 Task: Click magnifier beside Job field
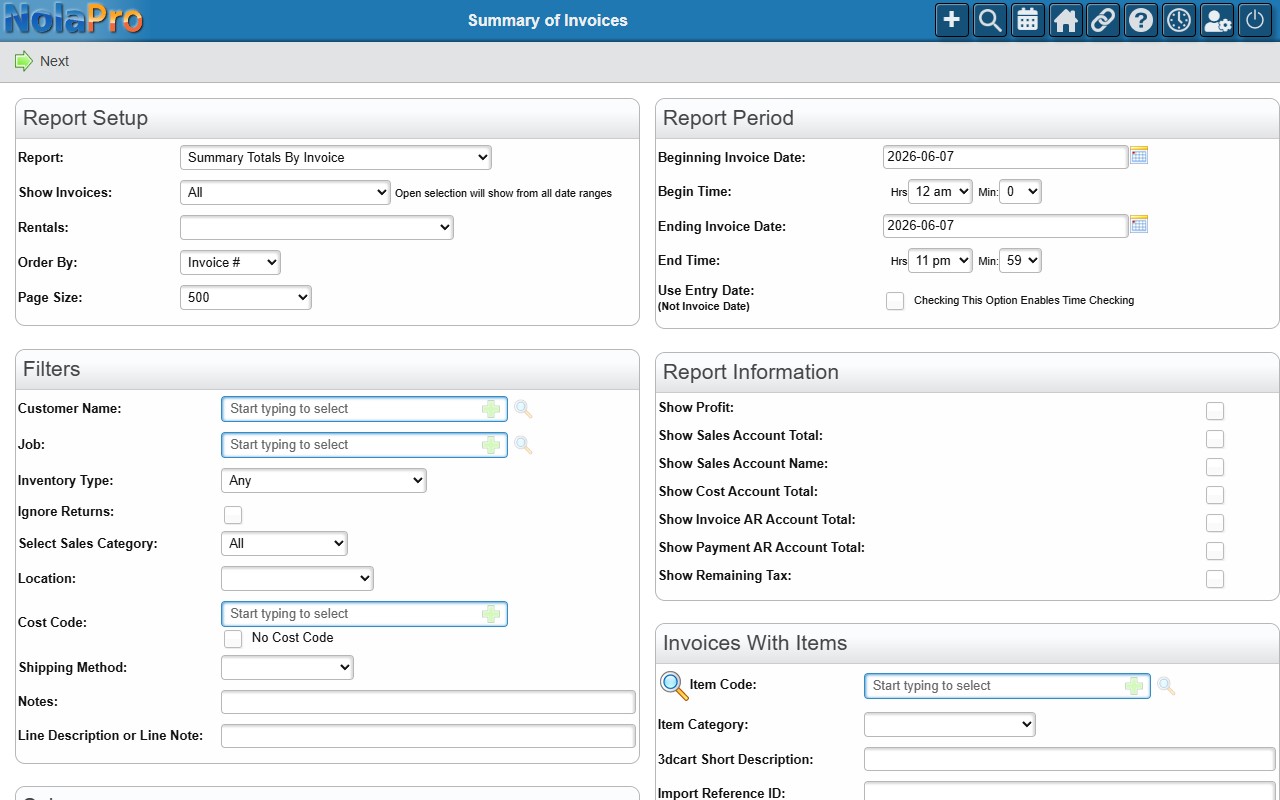click(x=523, y=445)
